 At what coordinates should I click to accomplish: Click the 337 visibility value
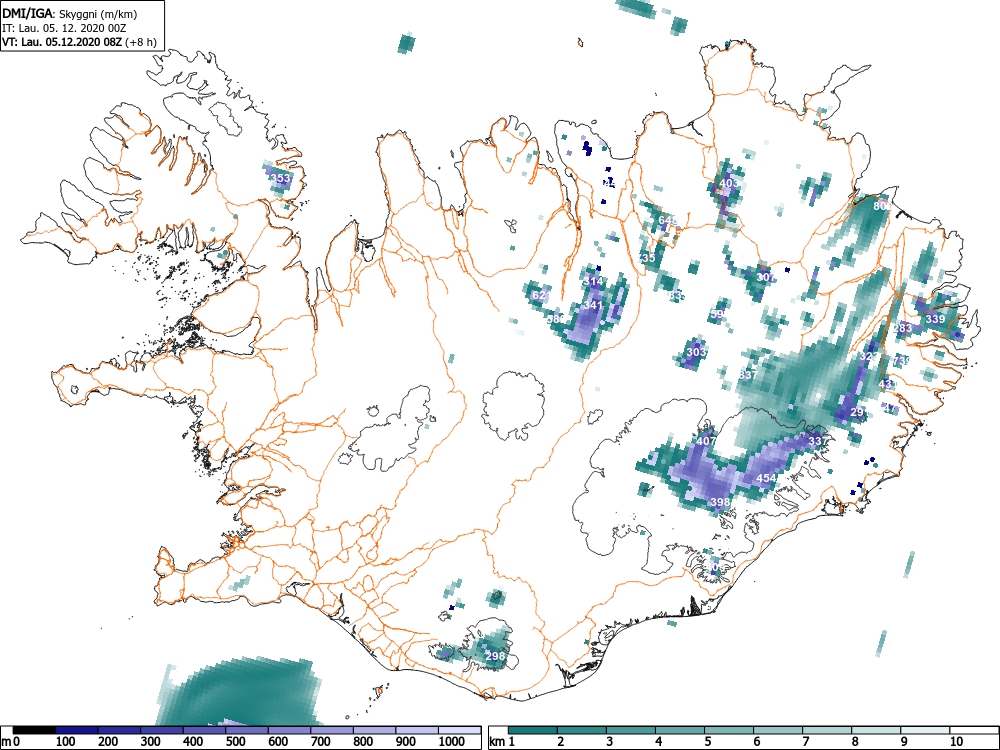[x=817, y=441]
